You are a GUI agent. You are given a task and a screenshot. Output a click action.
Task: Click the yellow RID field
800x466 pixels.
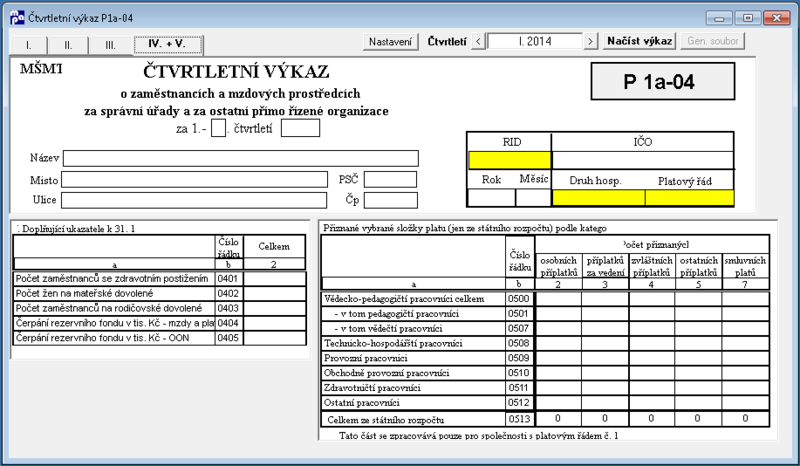pyautogui.click(x=510, y=160)
